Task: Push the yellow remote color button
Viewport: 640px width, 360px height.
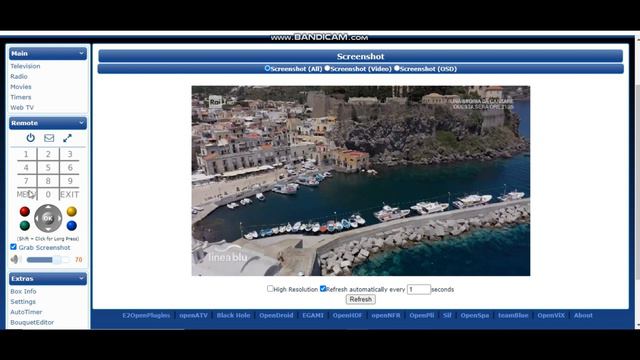Action: [72, 211]
